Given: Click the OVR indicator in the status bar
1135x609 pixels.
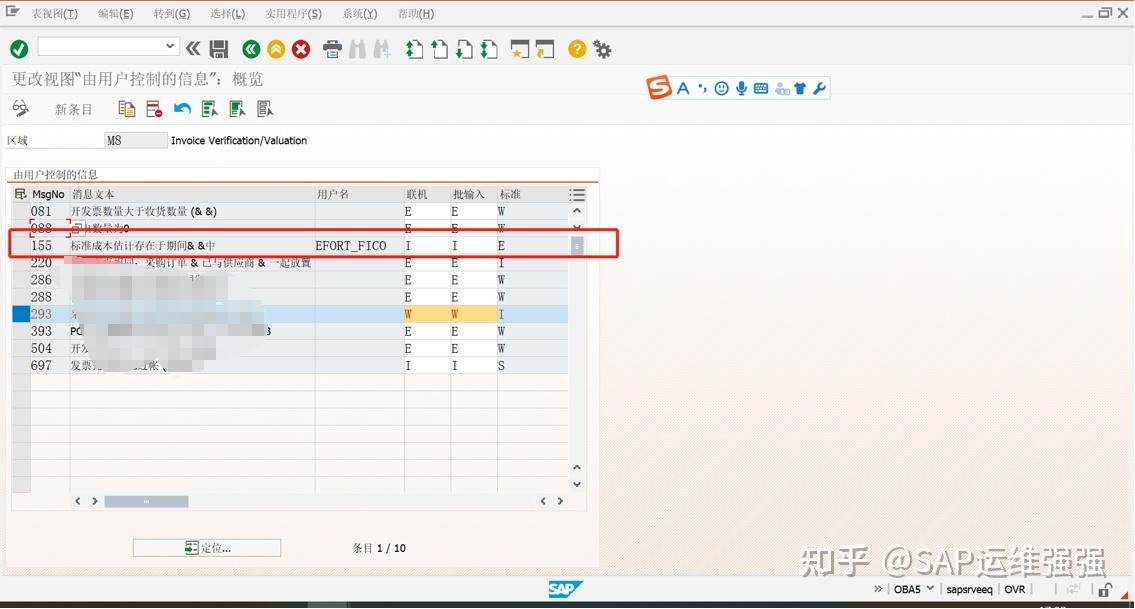Looking at the screenshot, I should [1014, 589].
